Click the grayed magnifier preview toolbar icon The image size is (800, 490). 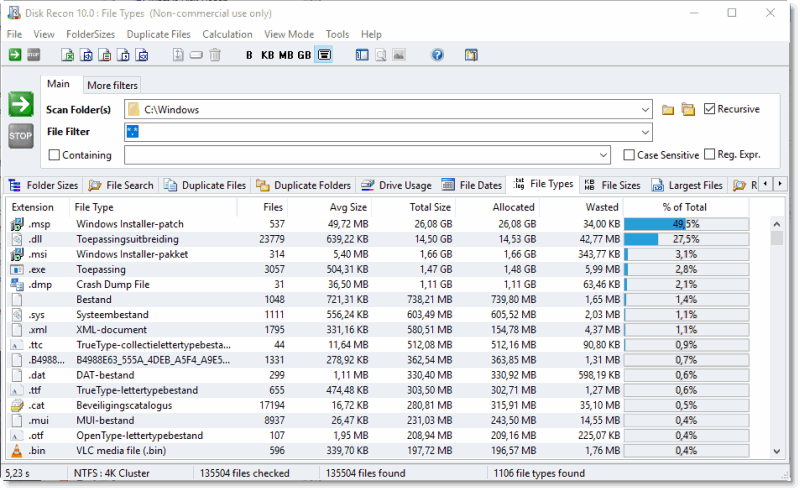[x=381, y=55]
